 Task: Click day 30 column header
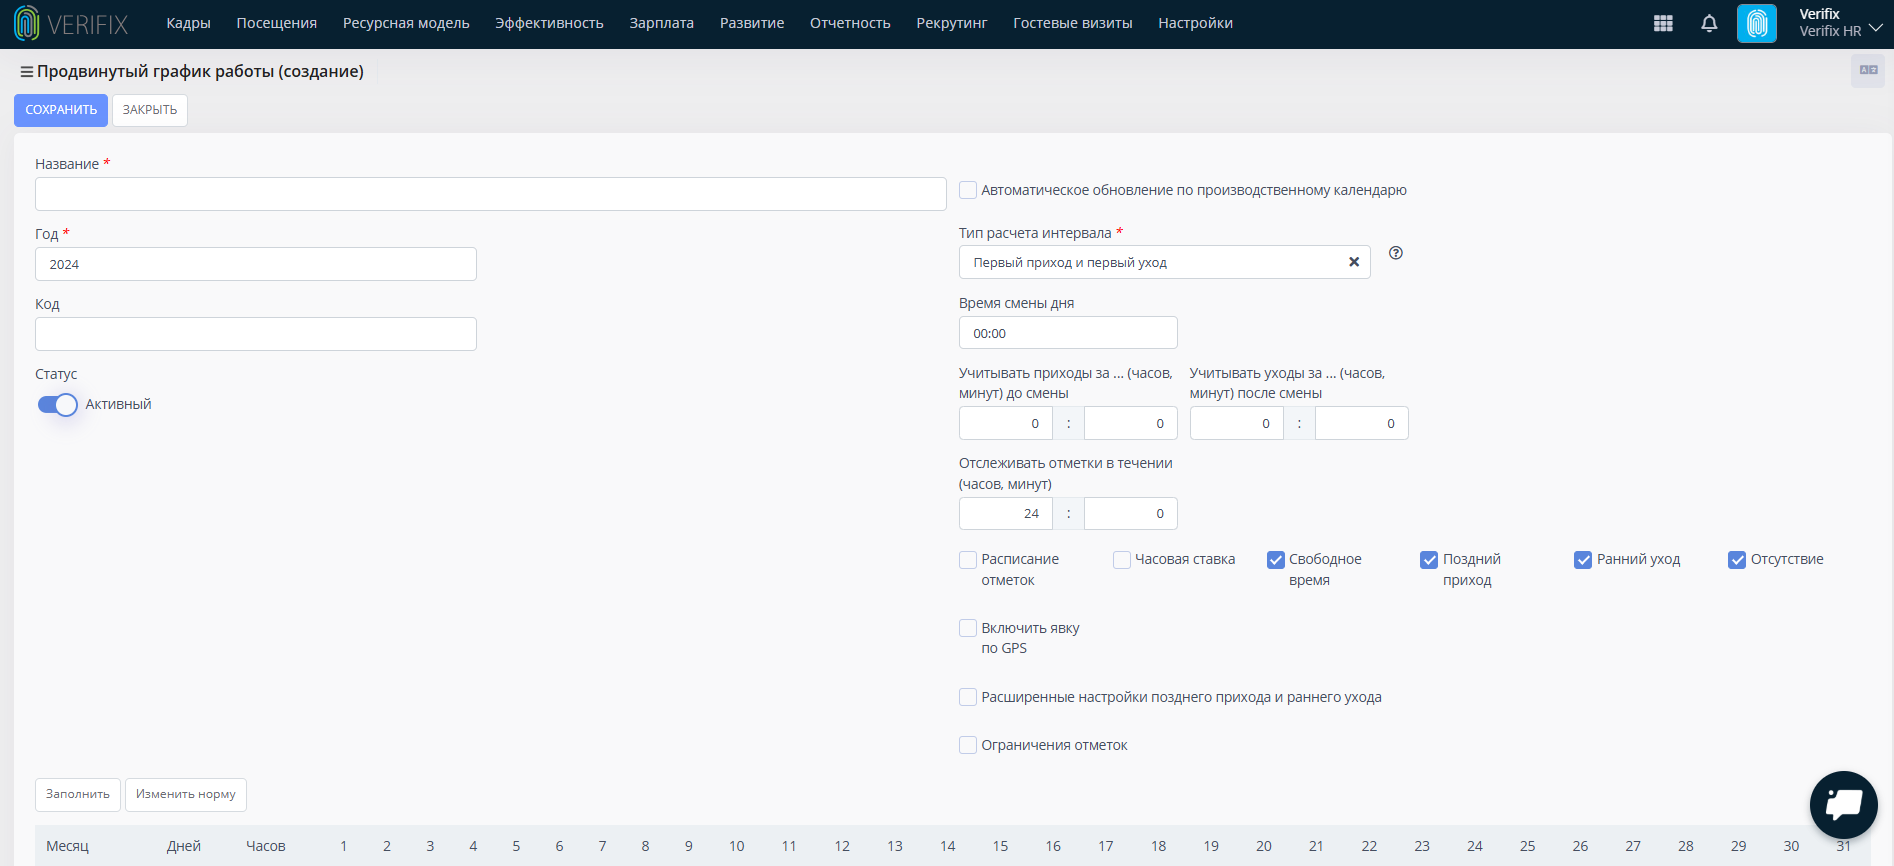pyautogui.click(x=1791, y=846)
